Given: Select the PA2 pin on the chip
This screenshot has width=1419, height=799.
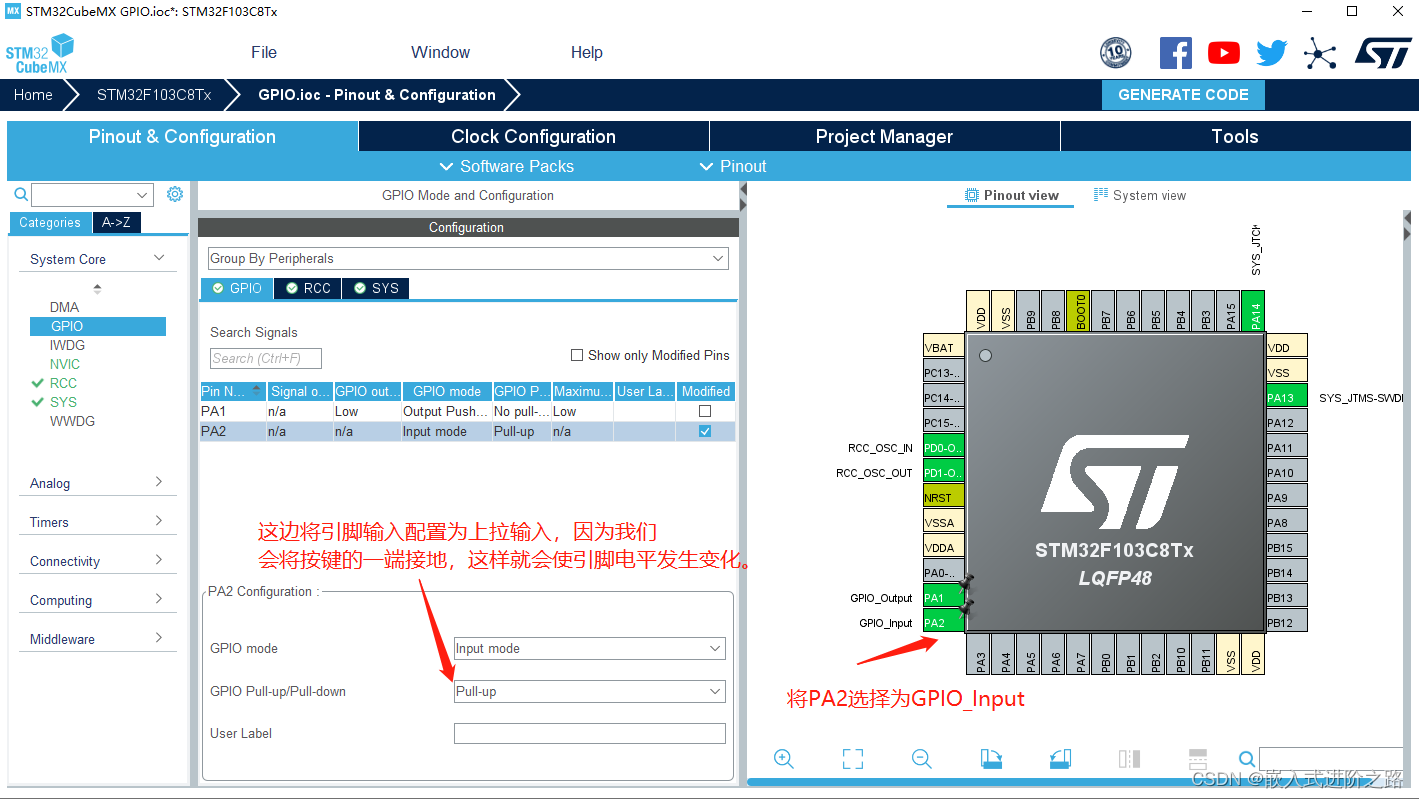Looking at the screenshot, I should point(943,623).
